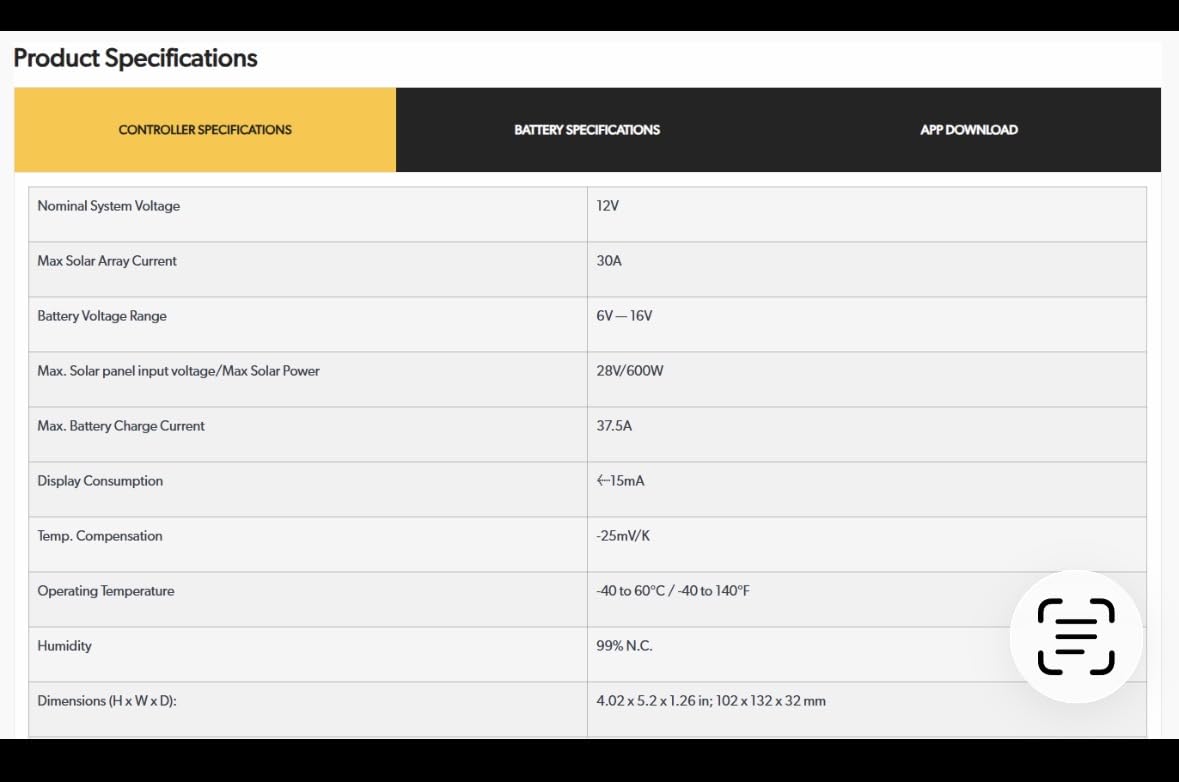Click the 28V/600W value

[x=630, y=371]
